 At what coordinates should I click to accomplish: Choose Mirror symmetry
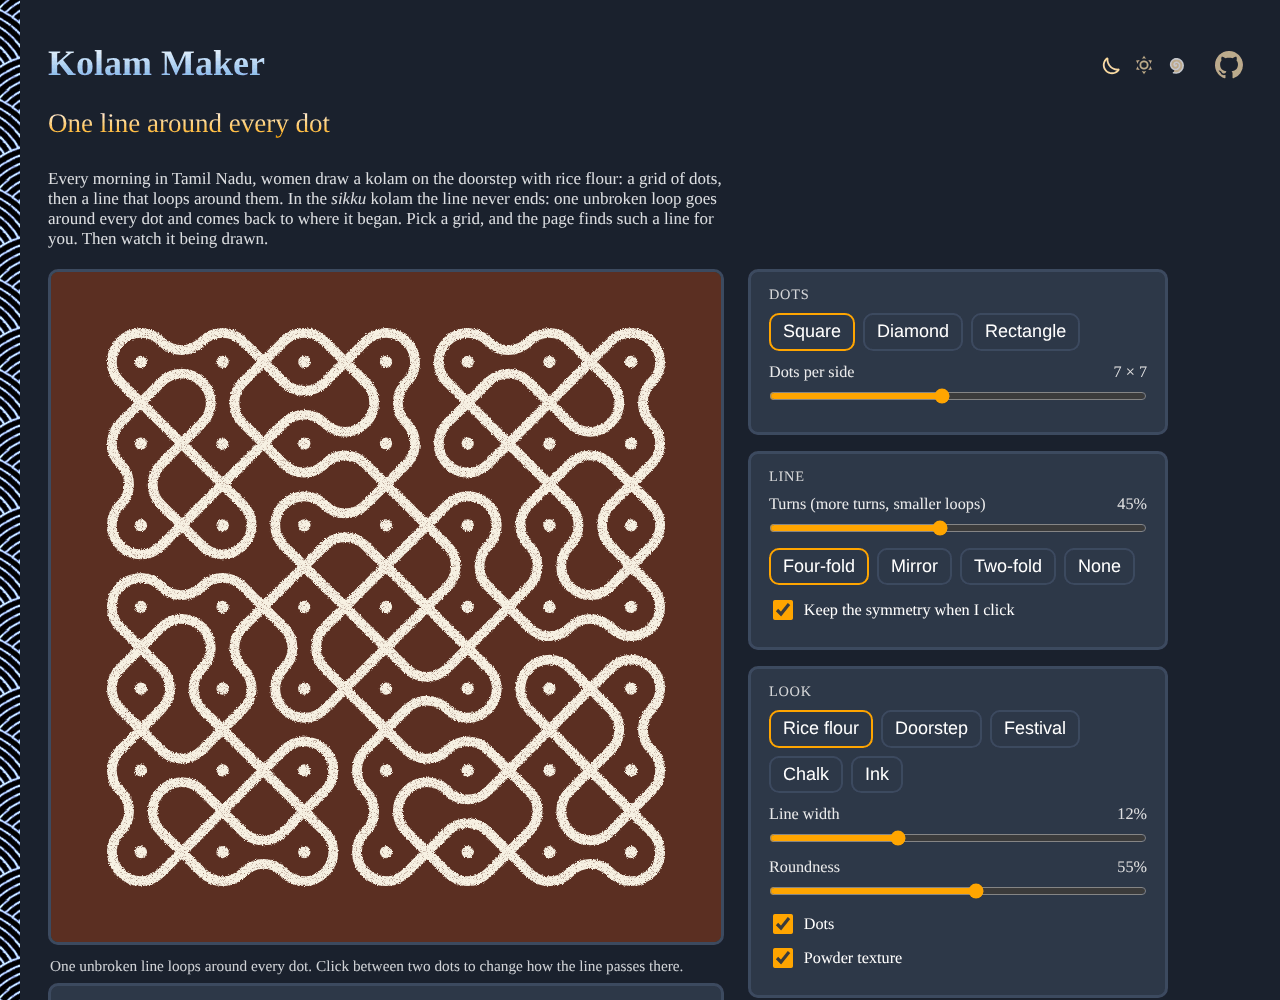(914, 567)
